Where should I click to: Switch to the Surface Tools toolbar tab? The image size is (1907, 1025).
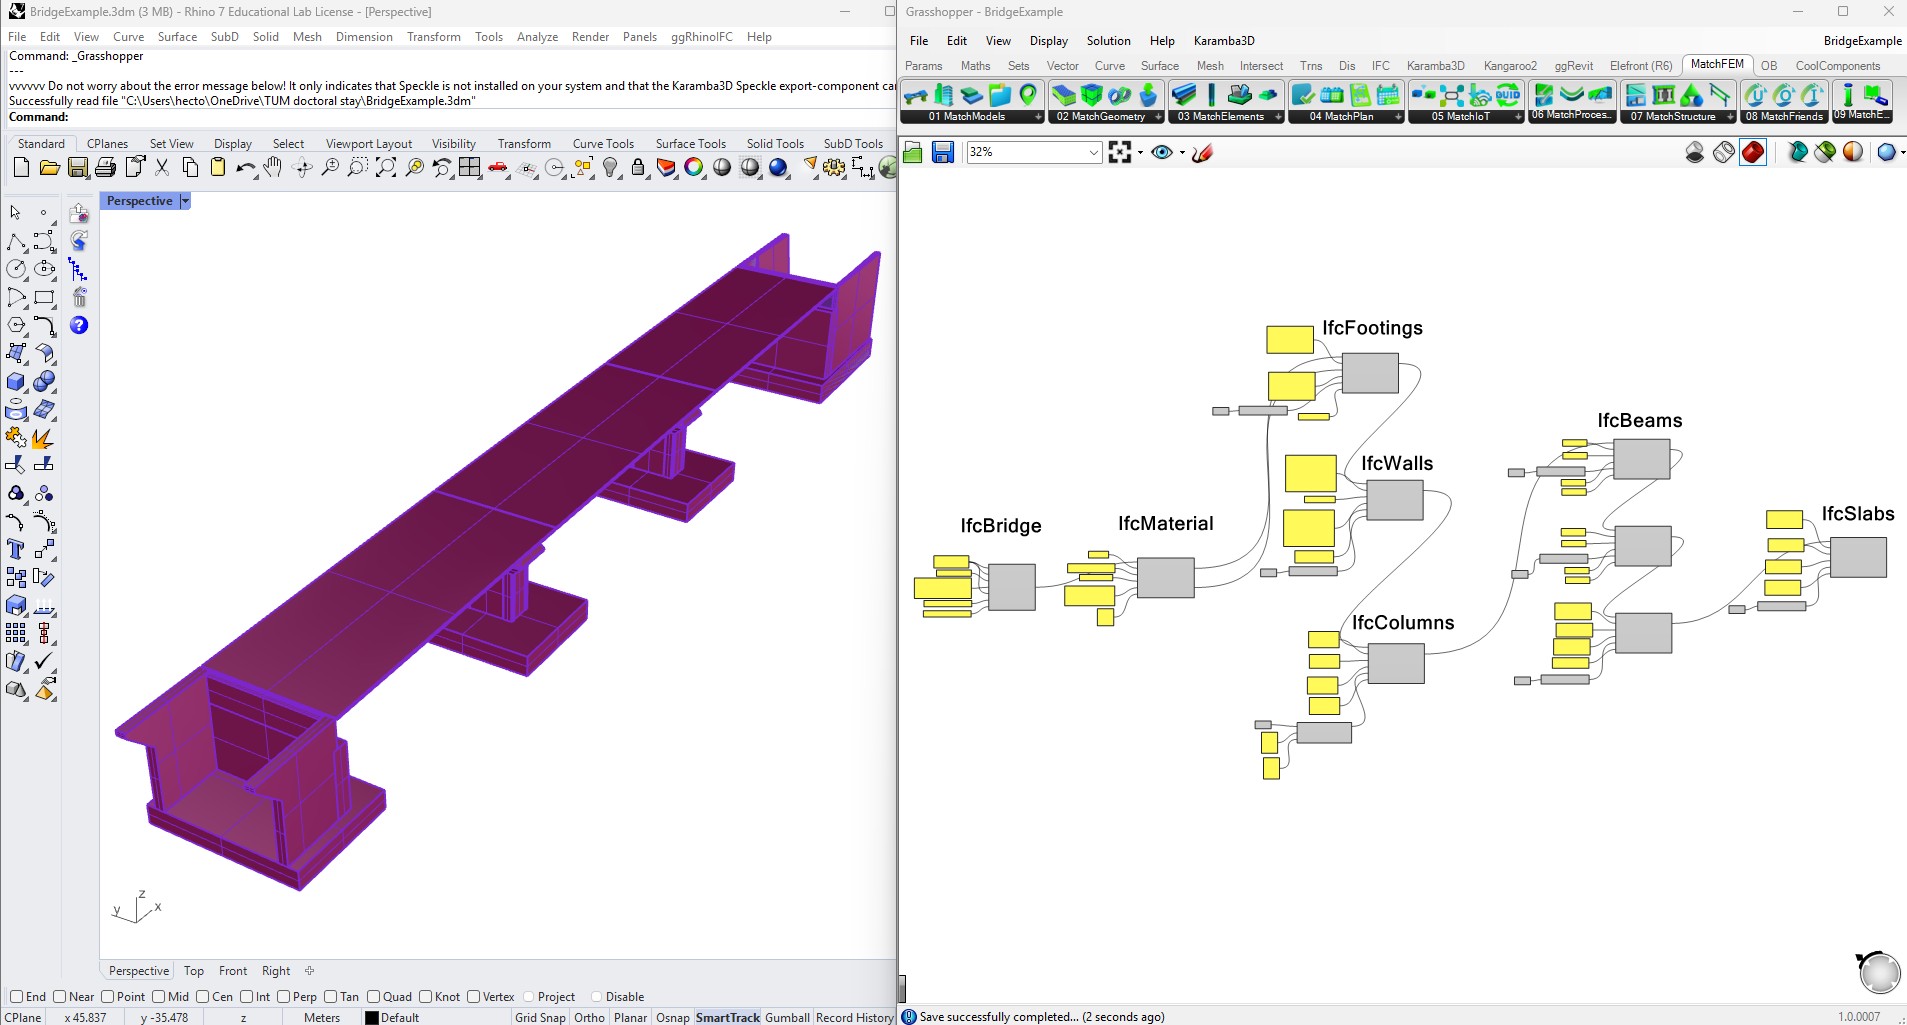point(690,144)
